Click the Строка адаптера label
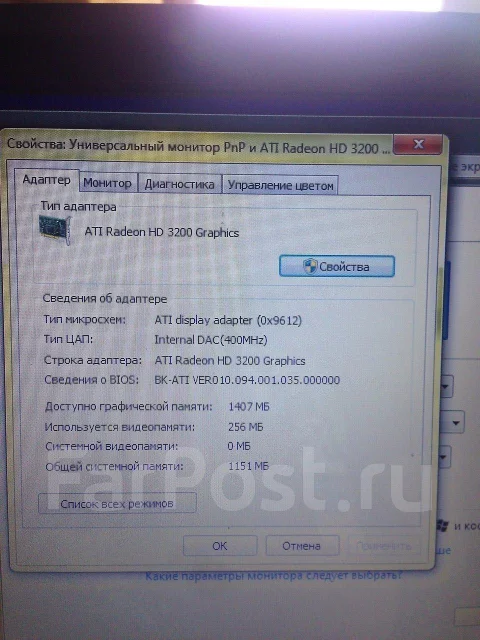The width and height of the screenshot is (480, 640). [x=93, y=360]
